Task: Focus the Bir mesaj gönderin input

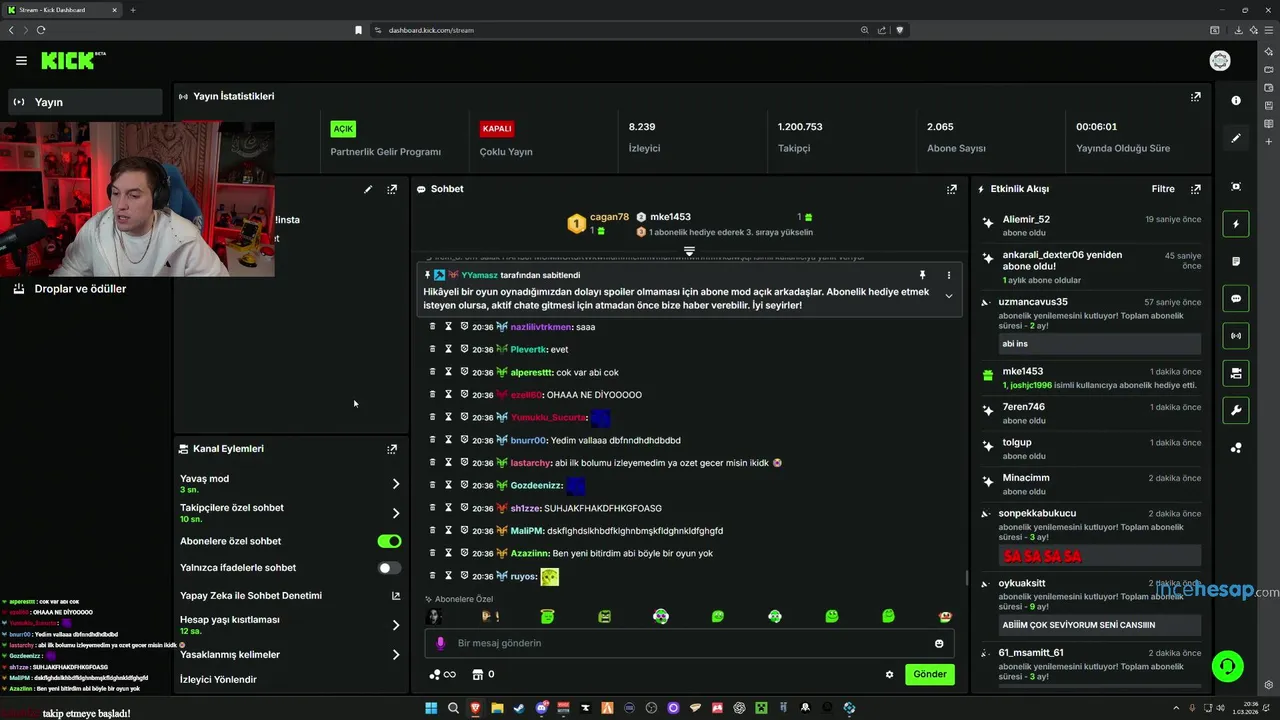Action: [x=689, y=643]
